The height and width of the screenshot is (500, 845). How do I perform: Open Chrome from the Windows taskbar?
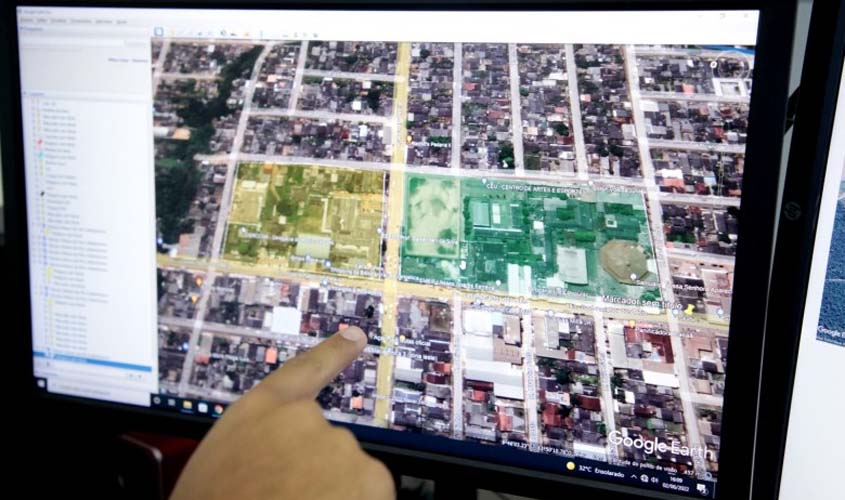219,409
